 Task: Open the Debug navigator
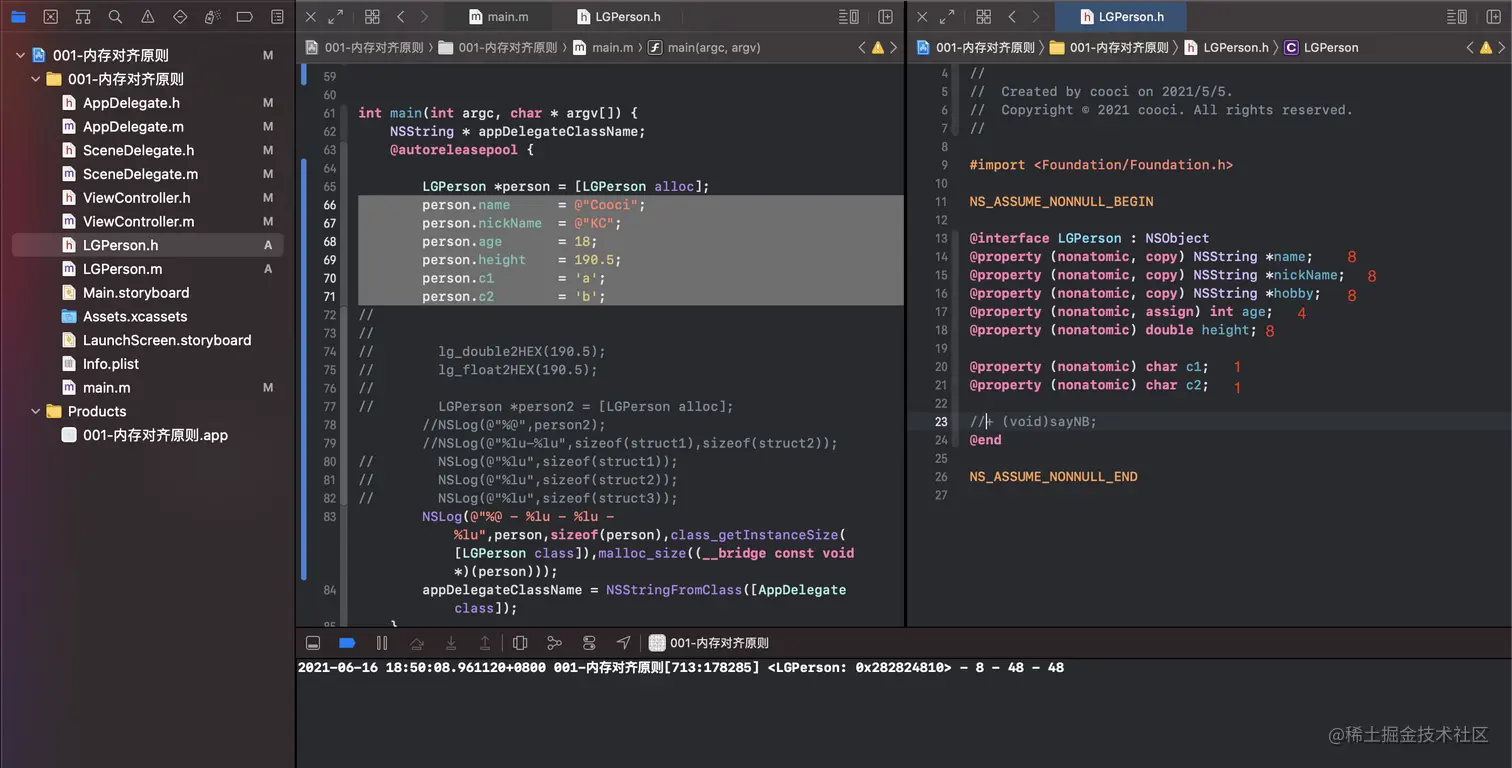[212, 17]
